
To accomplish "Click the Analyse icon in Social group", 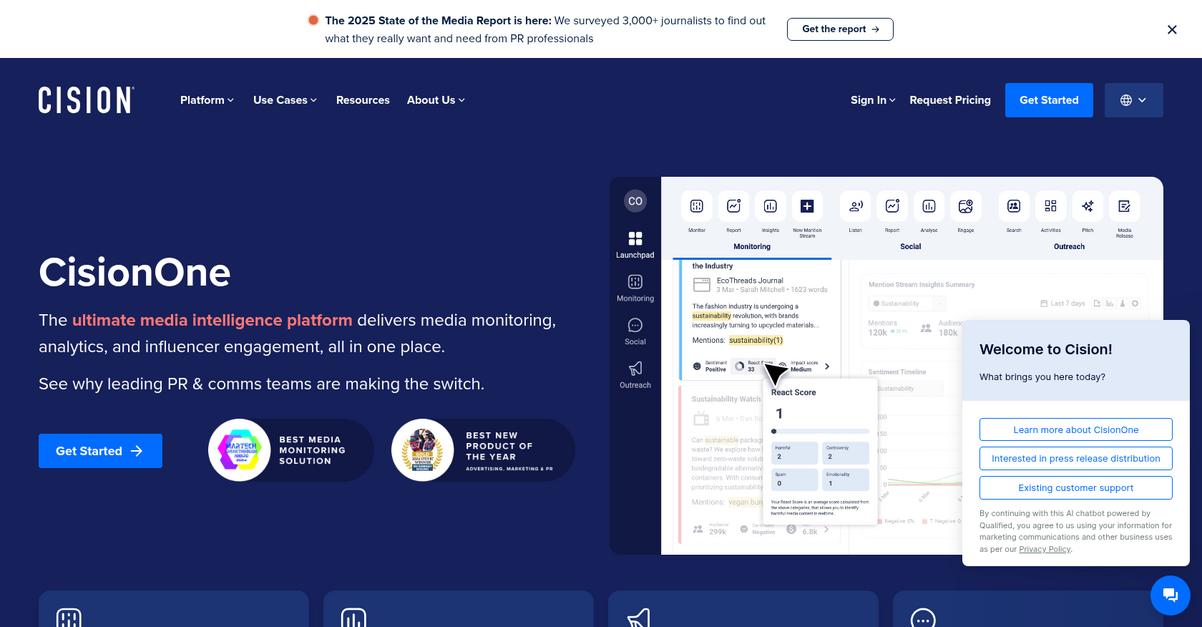I will [x=929, y=206].
